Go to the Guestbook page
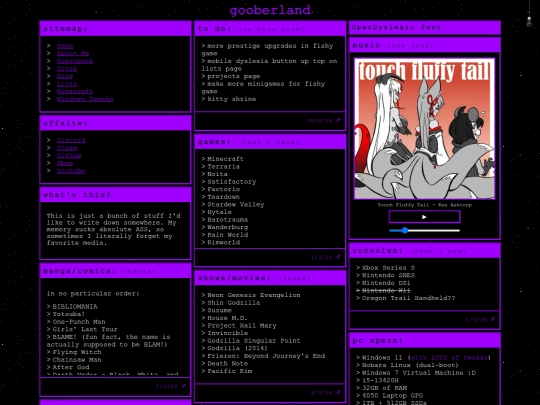Image resolution: width=540 pixels, height=405 pixels. 75,61
